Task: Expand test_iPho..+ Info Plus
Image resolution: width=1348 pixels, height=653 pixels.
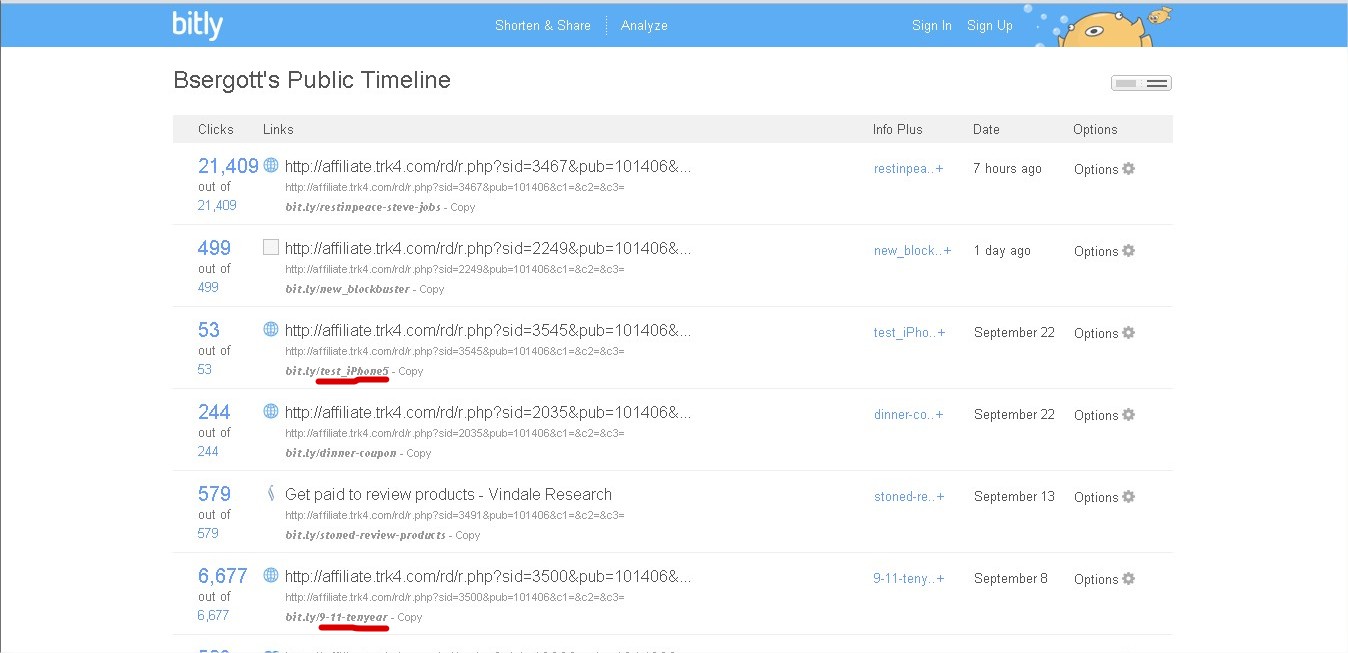Action: [x=910, y=333]
